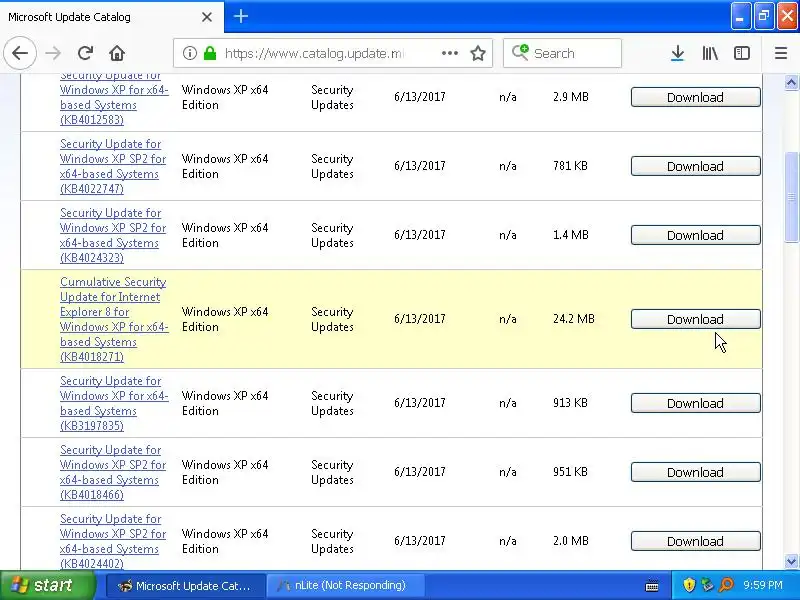Click the vertical scrollbar thumb
The height and width of the screenshot is (600, 800).
pyautogui.click(x=791, y=197)
